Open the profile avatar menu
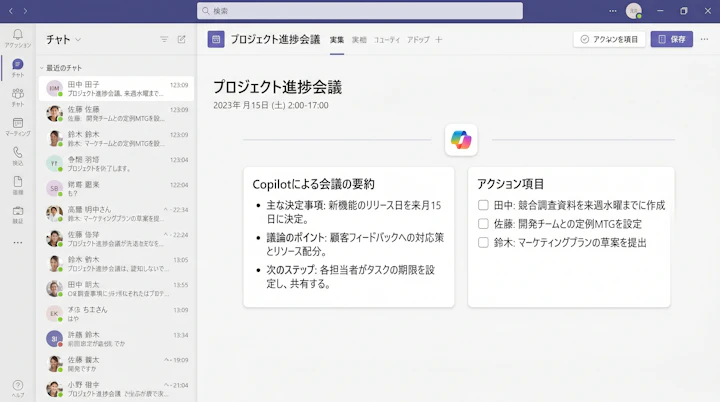Image resolution: width=720 pixels, height=402 pixels. click(x=634, y=11)
